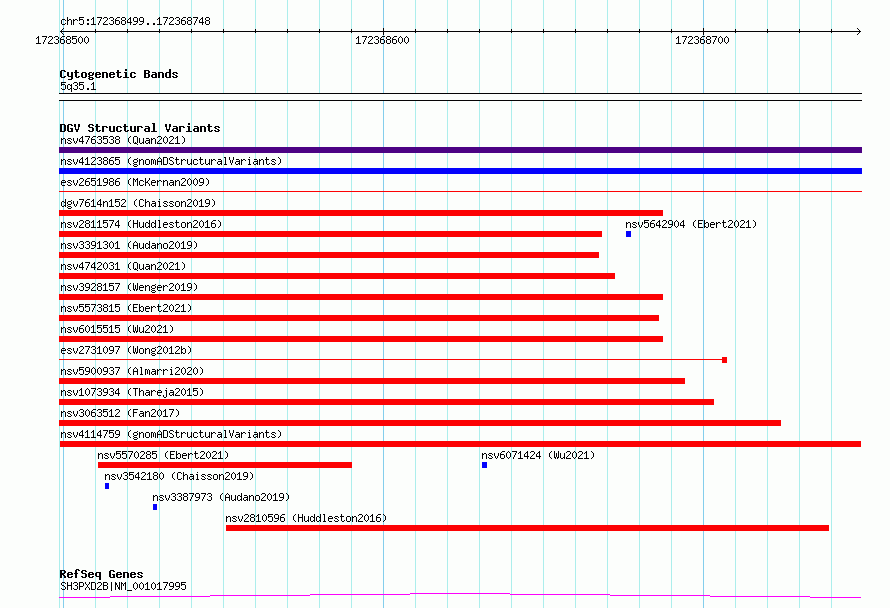
Task: Open the nsv1073934 (Thareja2015) label
Action: tap(132, 392)
